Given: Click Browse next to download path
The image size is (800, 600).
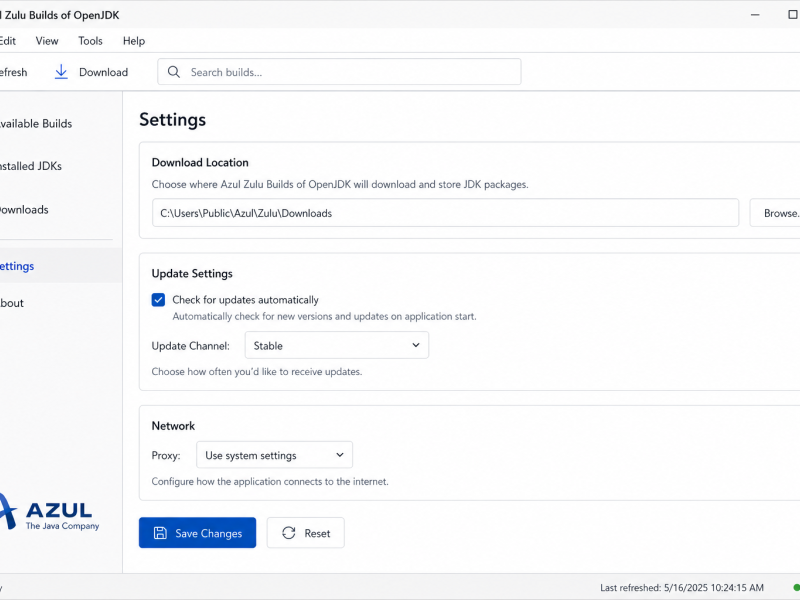Looking at the screenshot, I should pyautogui.click(x=775, y=213).
